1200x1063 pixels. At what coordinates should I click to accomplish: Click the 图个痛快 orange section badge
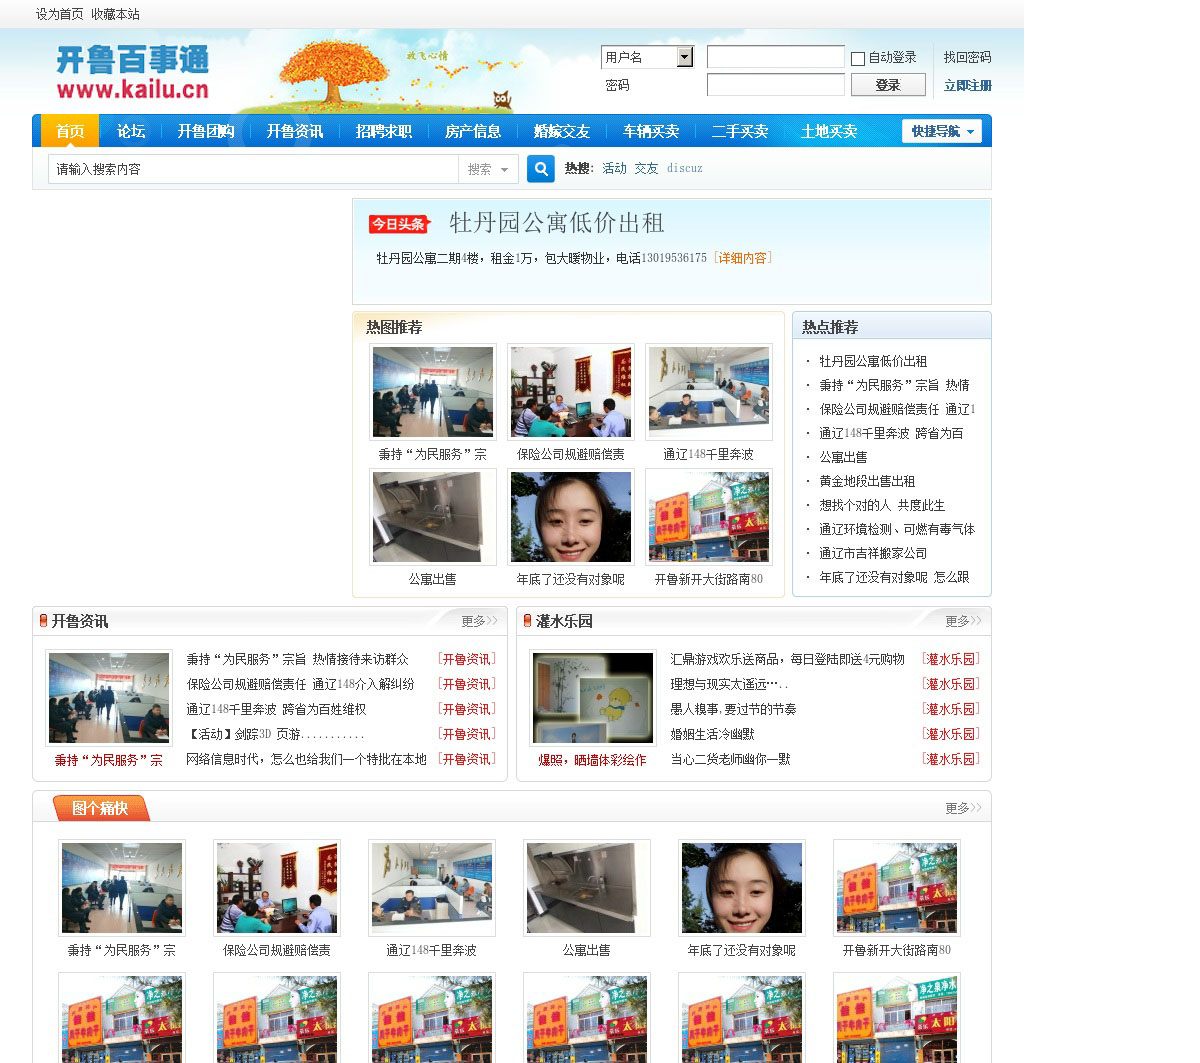(x=100, y=808)
